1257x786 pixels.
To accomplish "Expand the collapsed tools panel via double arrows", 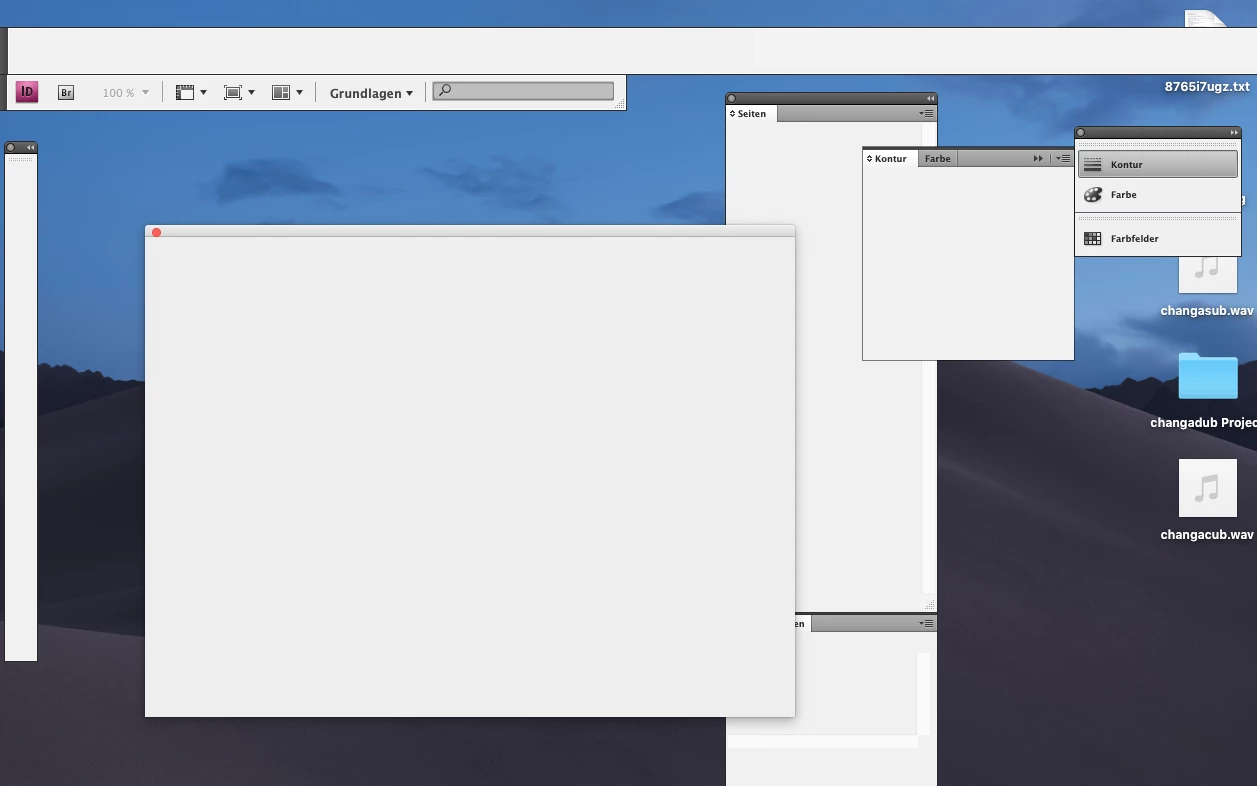I will (x=30, y=147).
